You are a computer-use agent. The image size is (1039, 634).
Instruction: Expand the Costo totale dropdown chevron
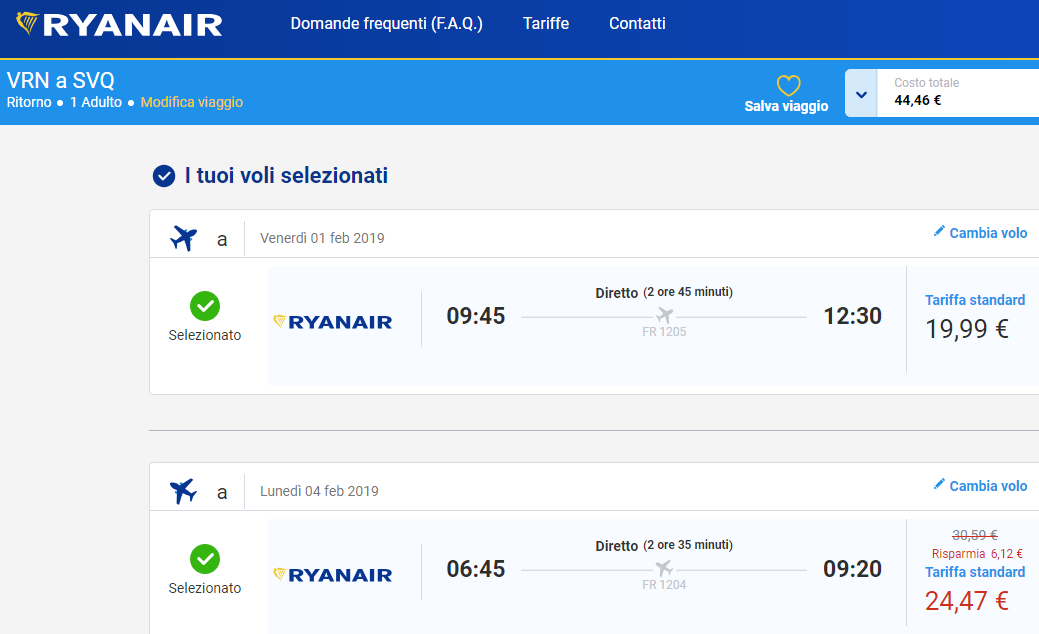point(861,94)
